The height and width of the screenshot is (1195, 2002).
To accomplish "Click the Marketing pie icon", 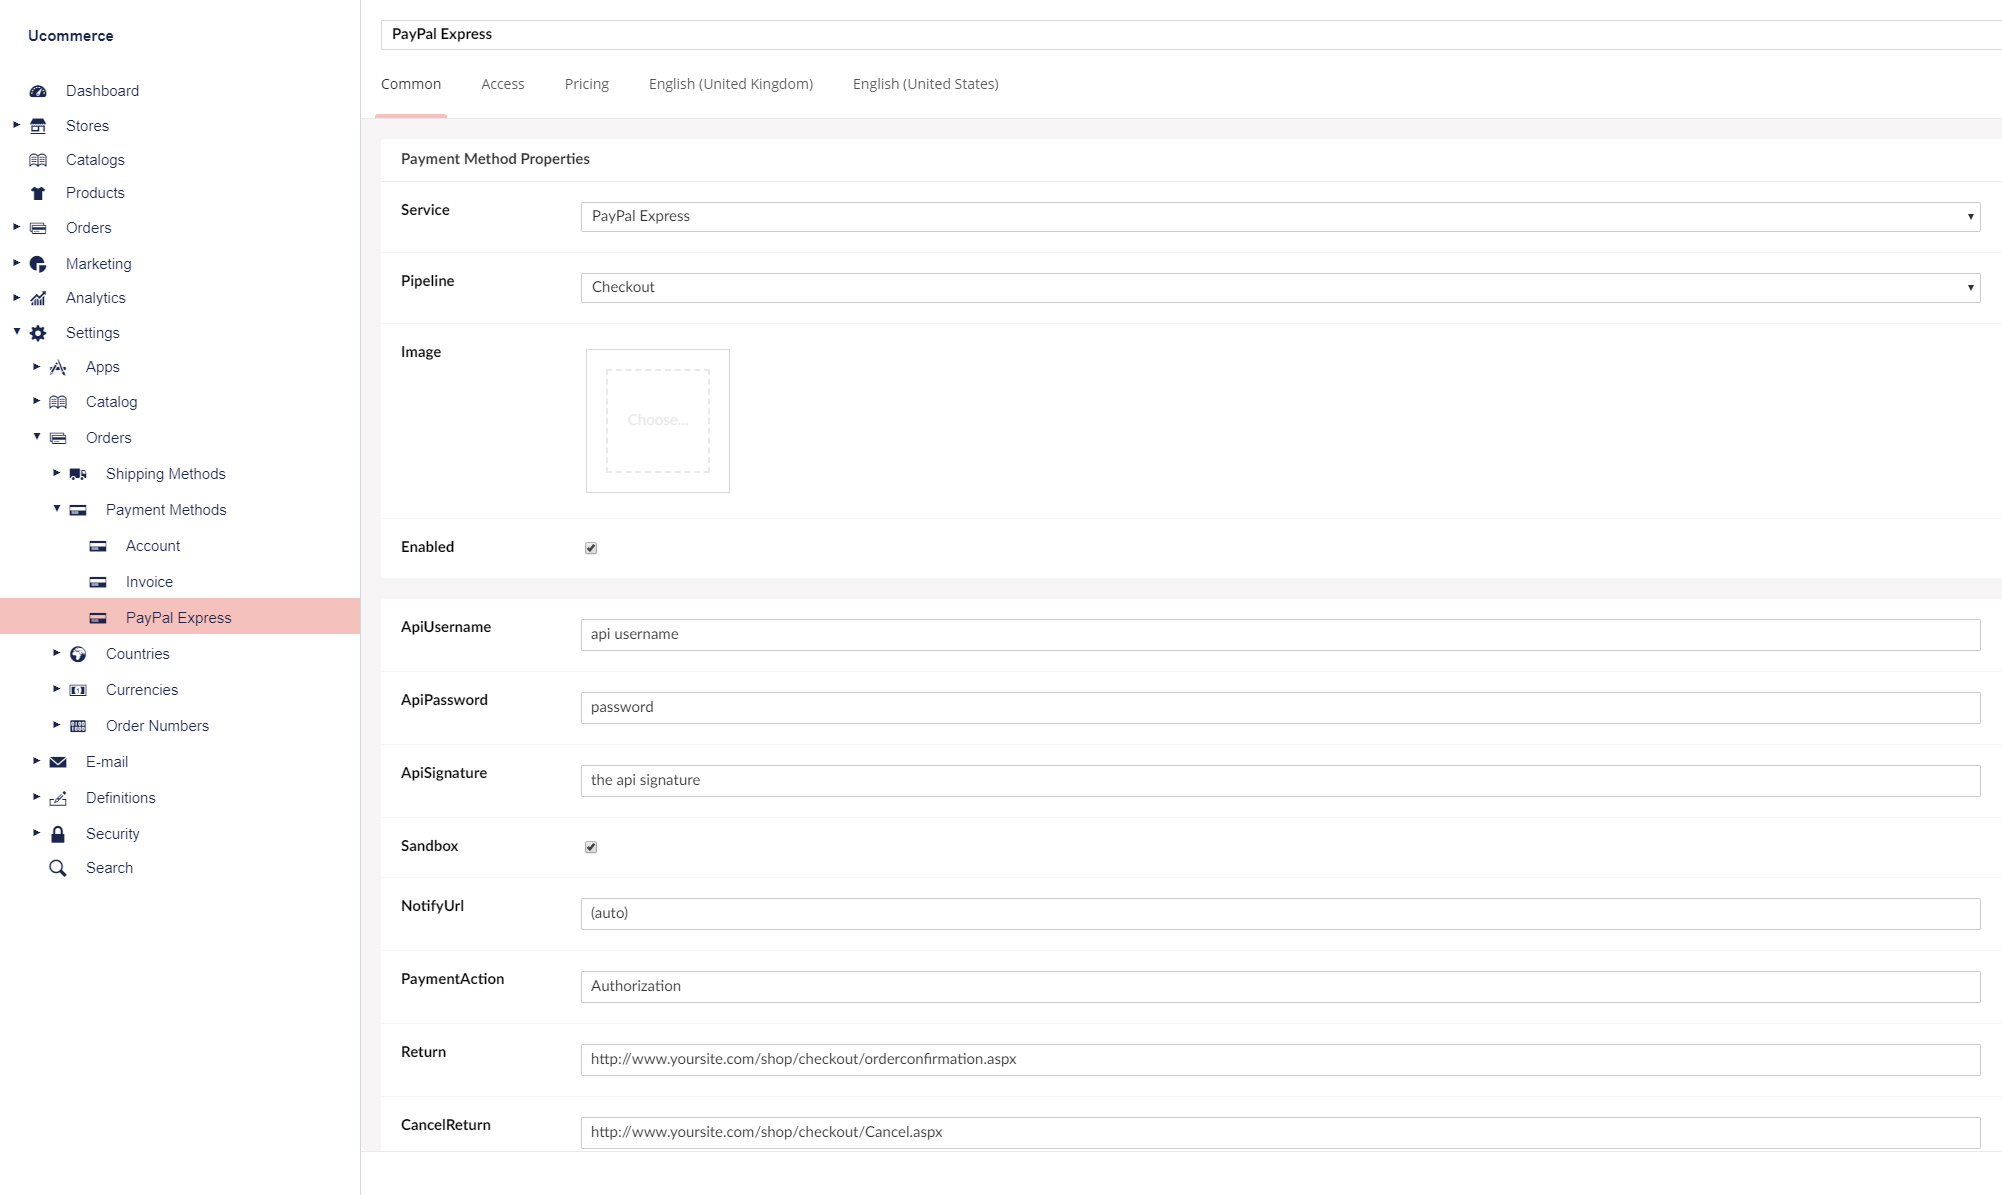I will tap(38, 264).
